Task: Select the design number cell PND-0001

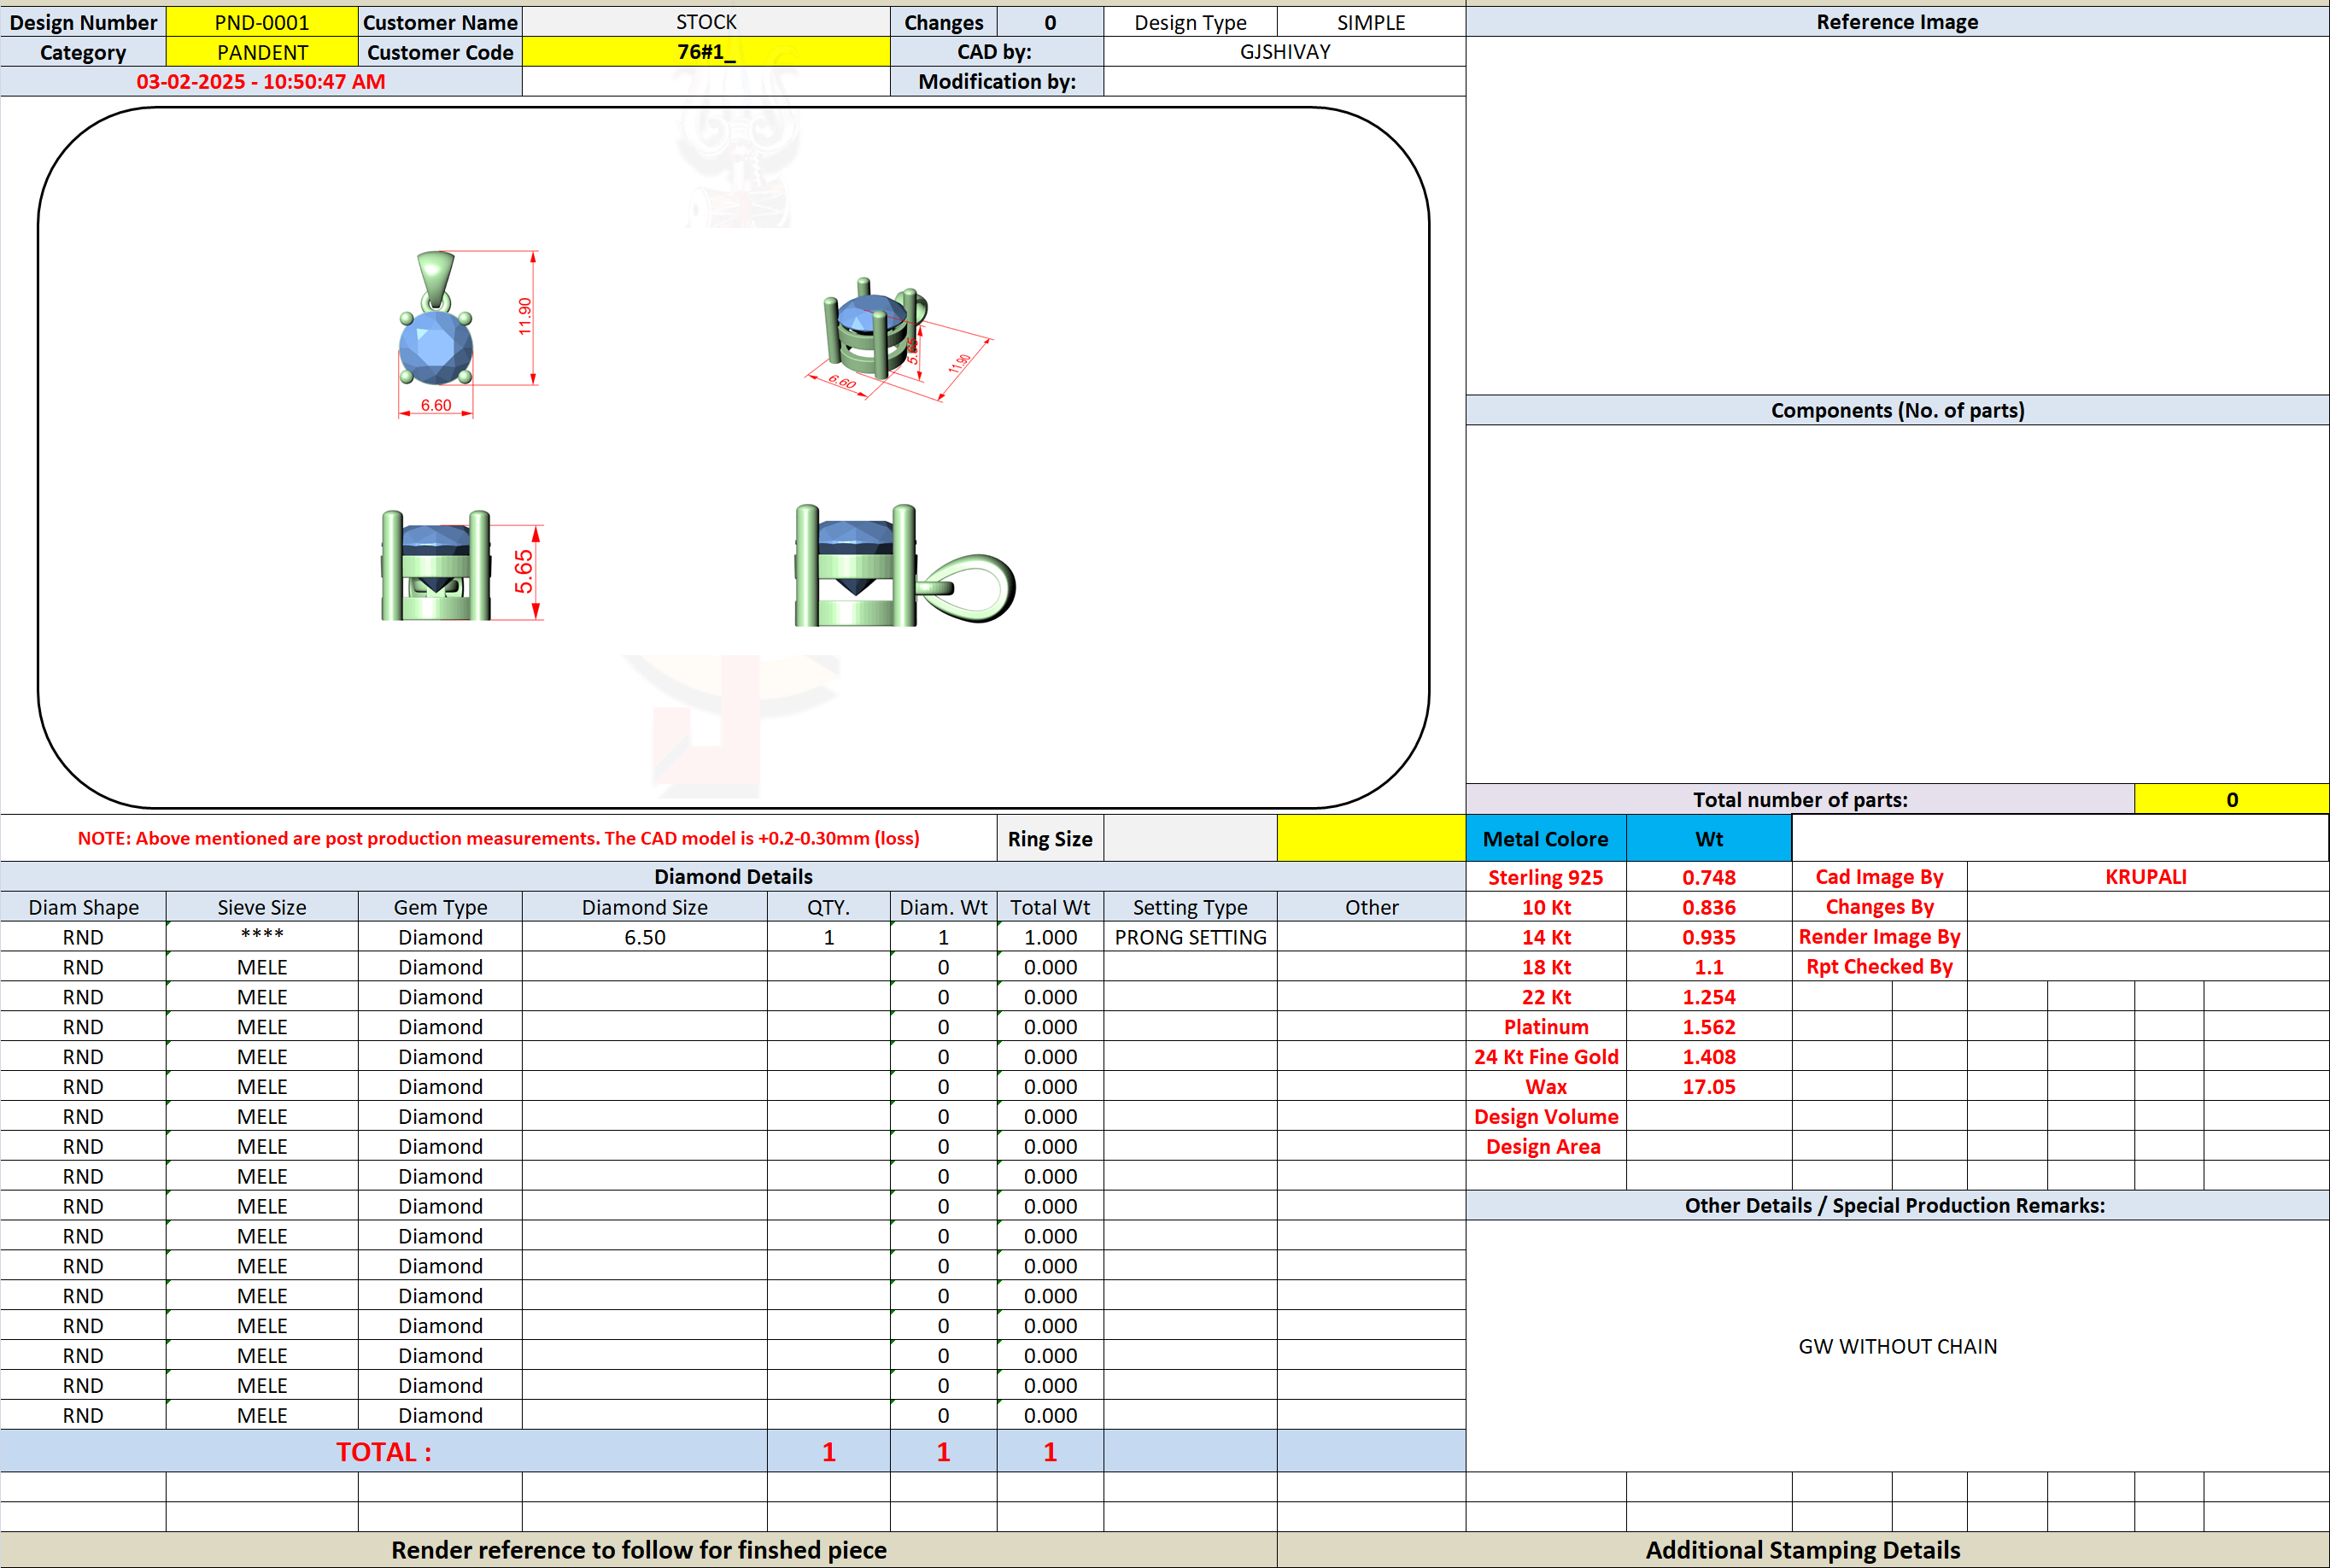Action: pos(262,22)
